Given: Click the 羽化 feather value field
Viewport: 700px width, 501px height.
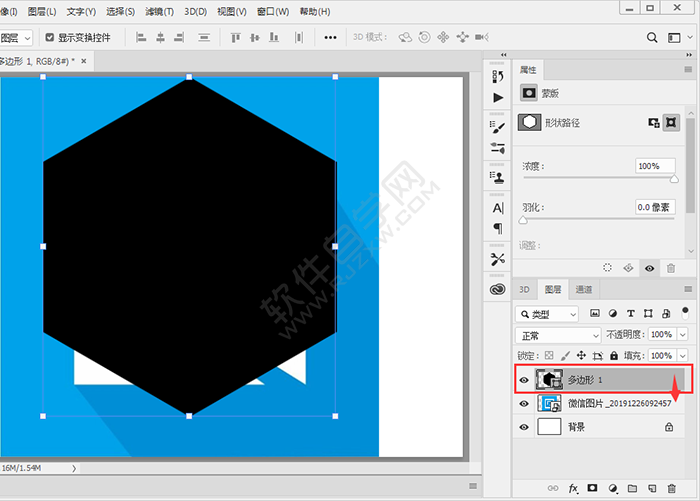Looking at the screenshot, I should point(655,207).
